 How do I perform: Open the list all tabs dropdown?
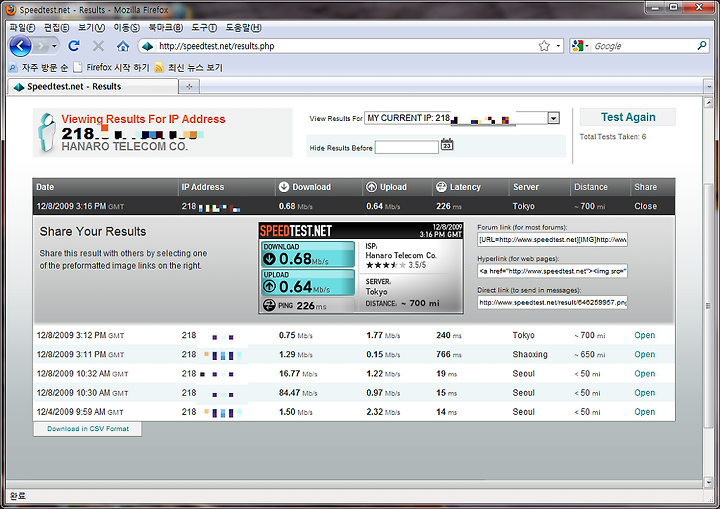709,86
